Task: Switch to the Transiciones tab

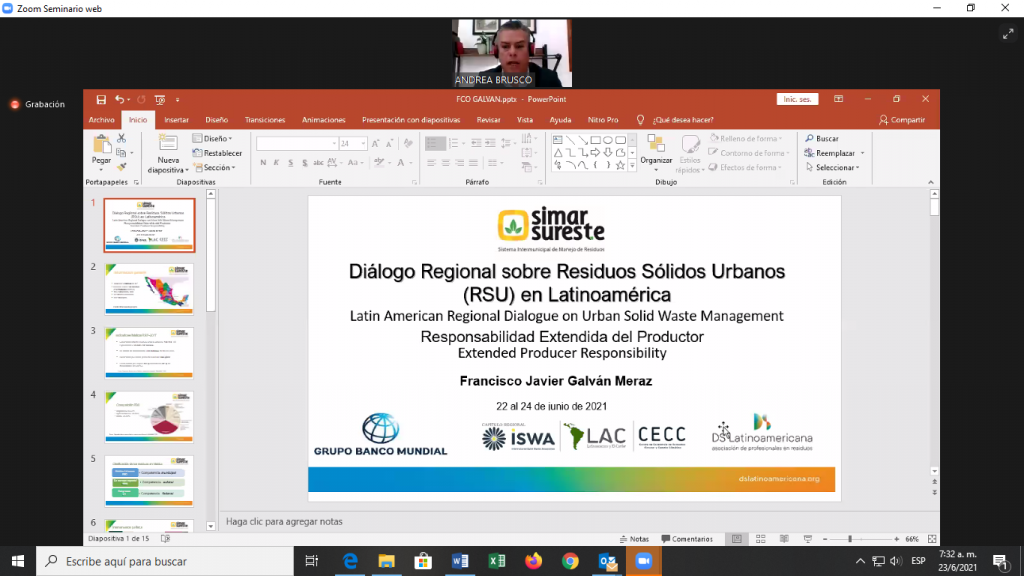Action: click(264, 120)
